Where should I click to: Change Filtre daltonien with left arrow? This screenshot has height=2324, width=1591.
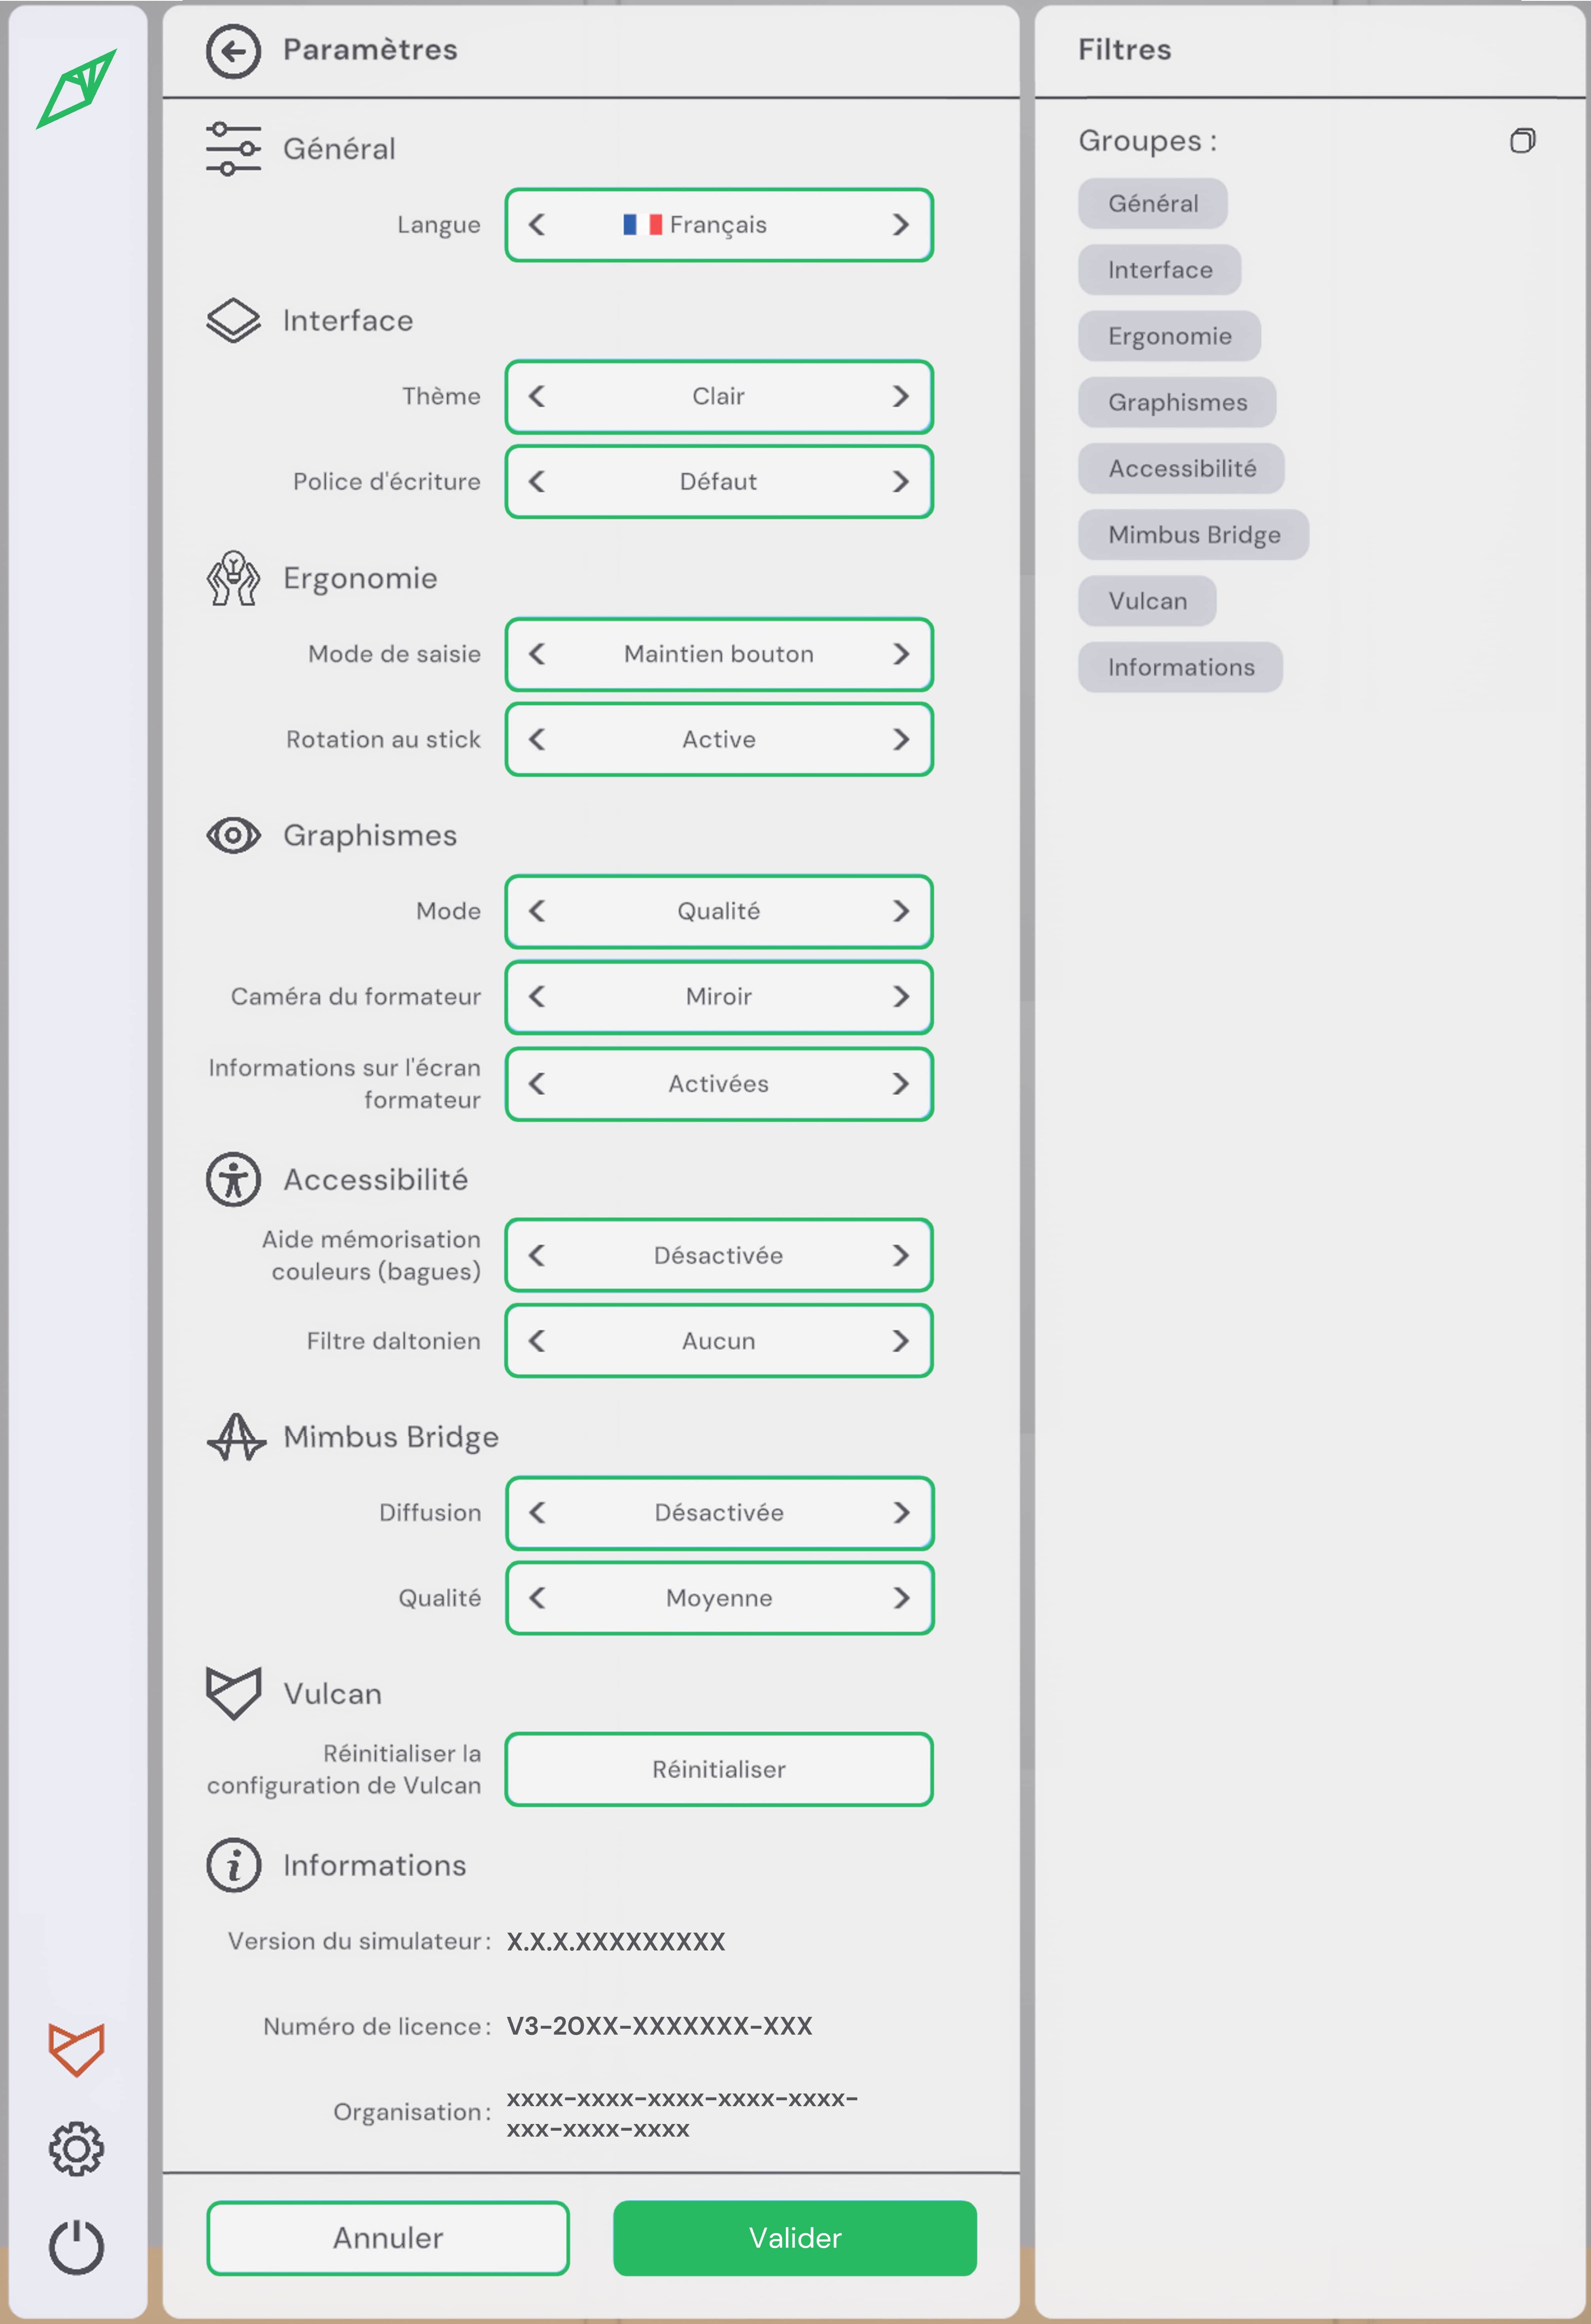[537, 1341]
